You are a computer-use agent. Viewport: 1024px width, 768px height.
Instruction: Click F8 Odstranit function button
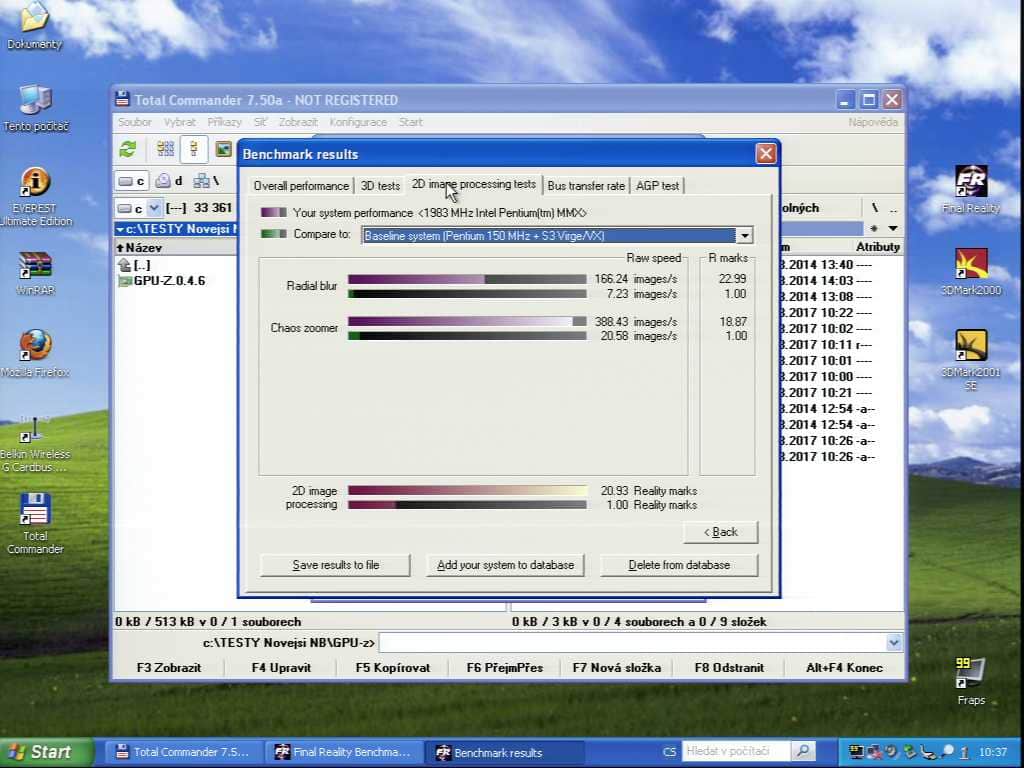(x=729, y=668)
